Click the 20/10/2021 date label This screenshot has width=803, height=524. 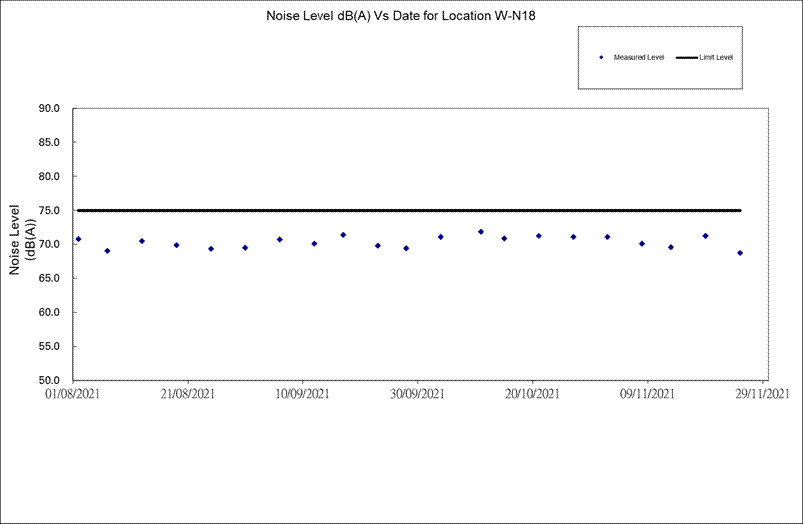(533, 395)
